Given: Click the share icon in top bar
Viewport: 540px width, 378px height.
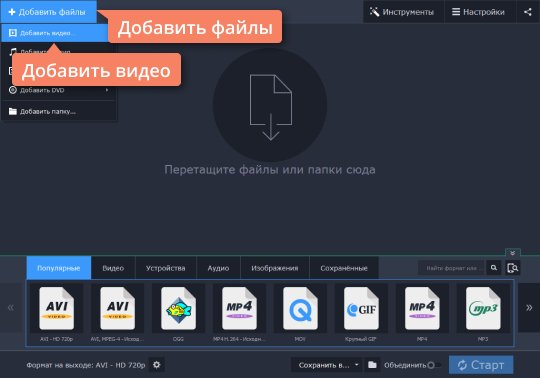Looking at the screenshot, I should tap(528, 12).
